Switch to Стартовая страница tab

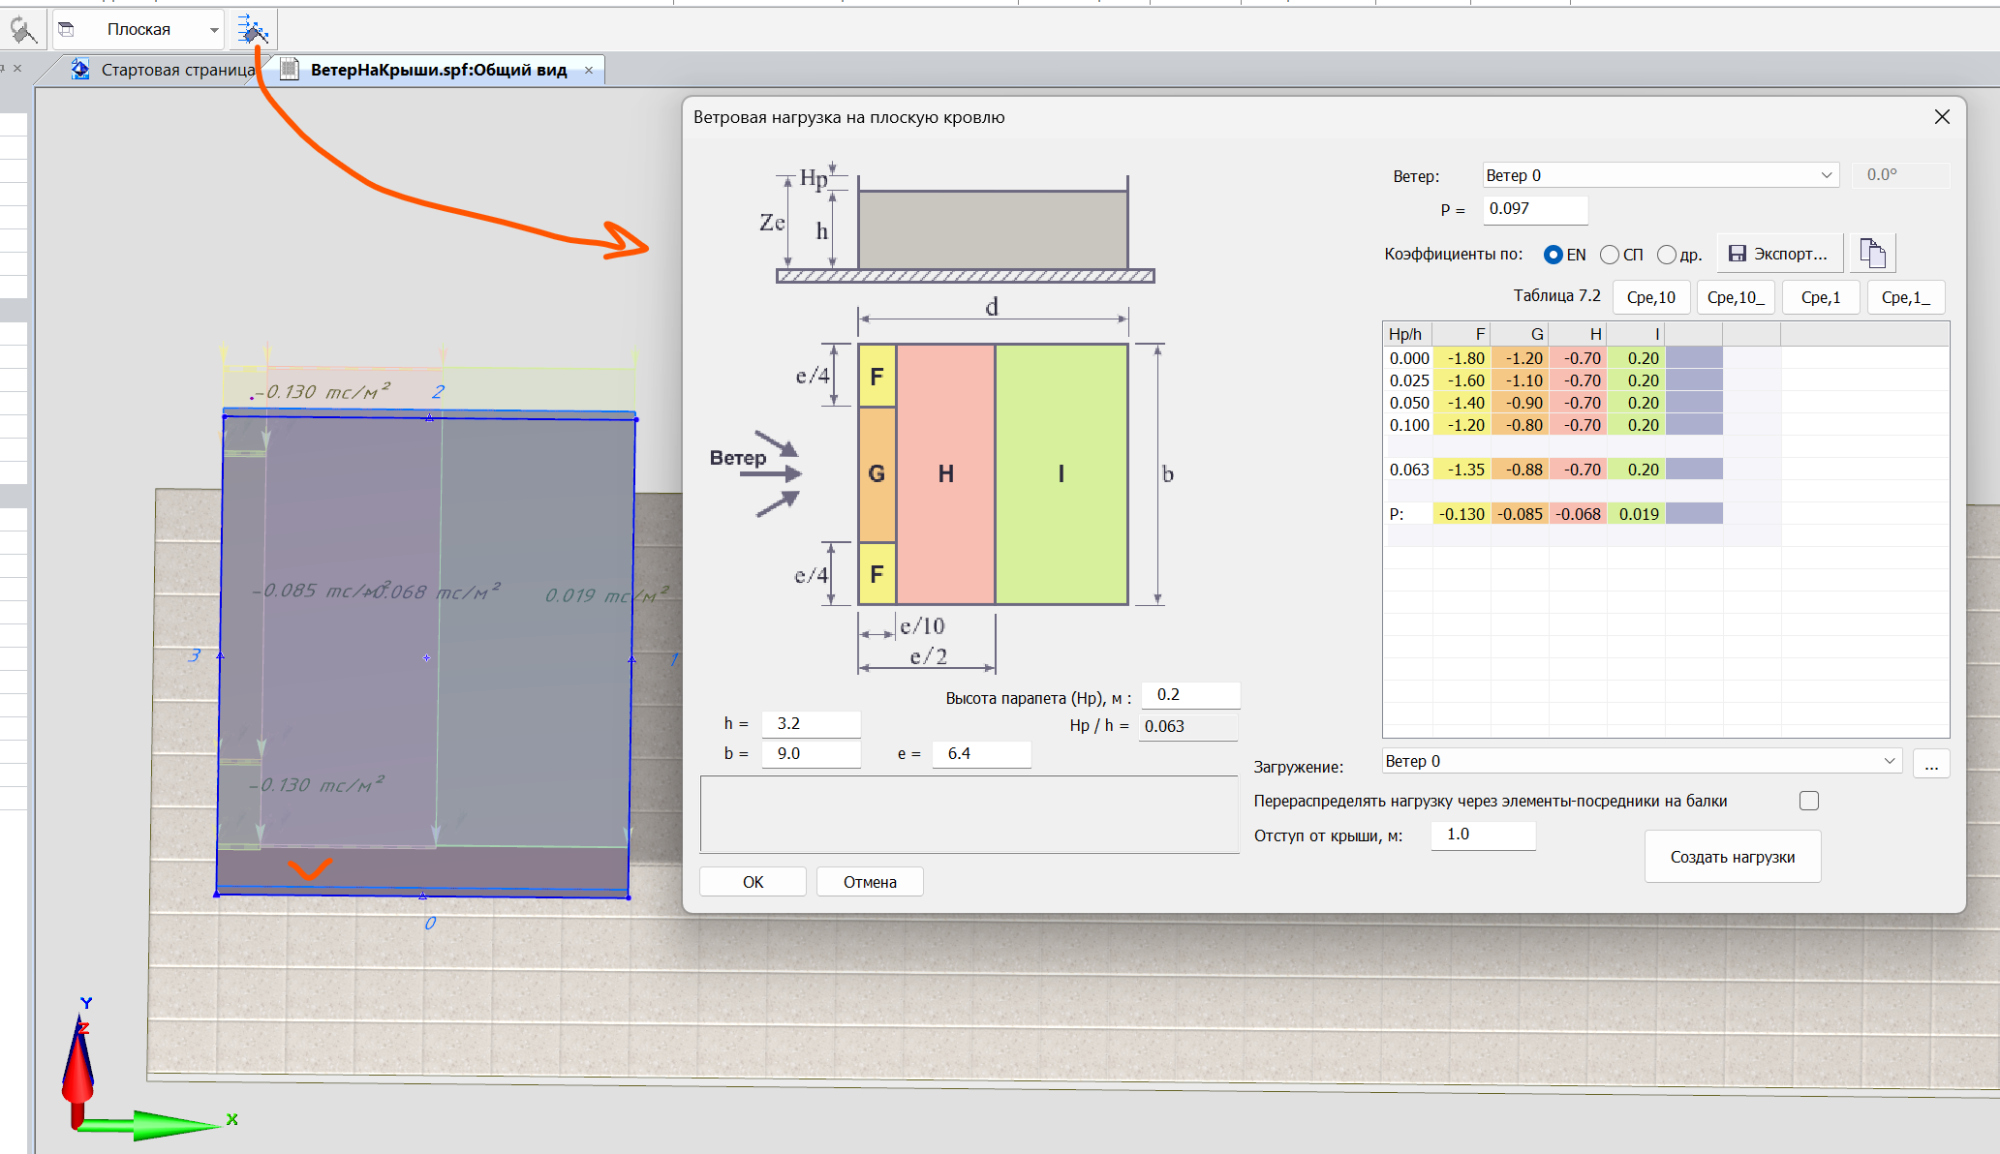click(177, 70)
